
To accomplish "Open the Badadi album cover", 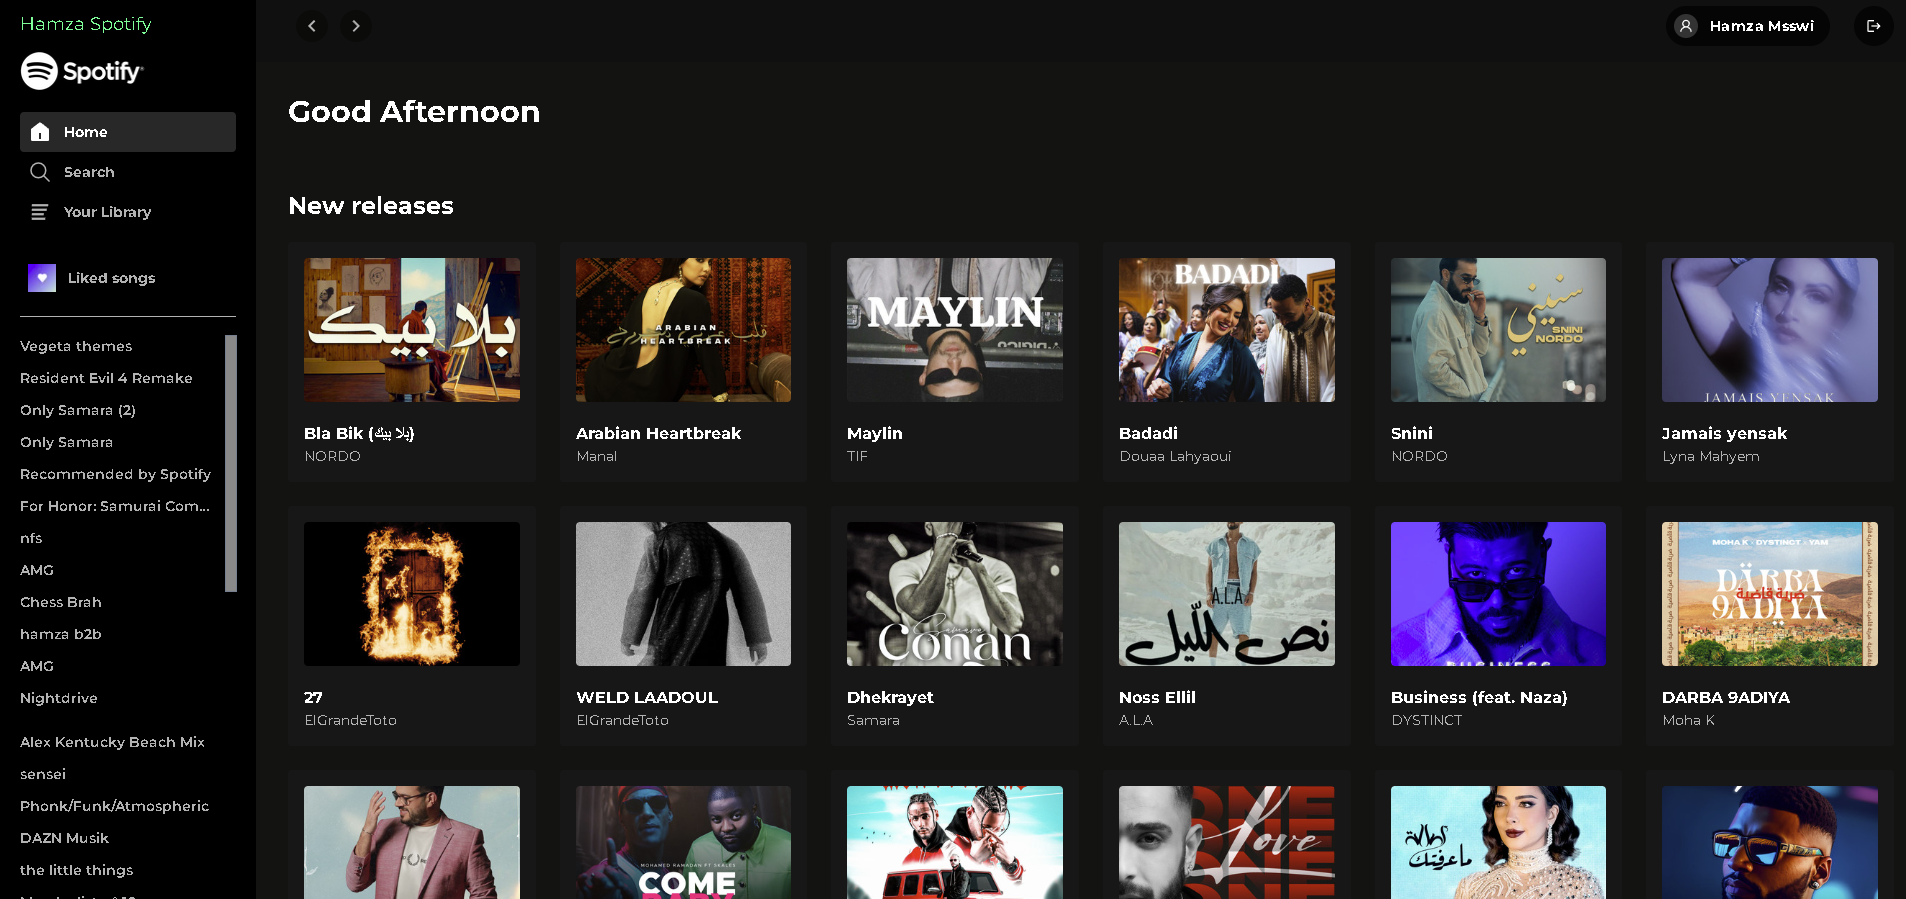I will [1227, 330].
